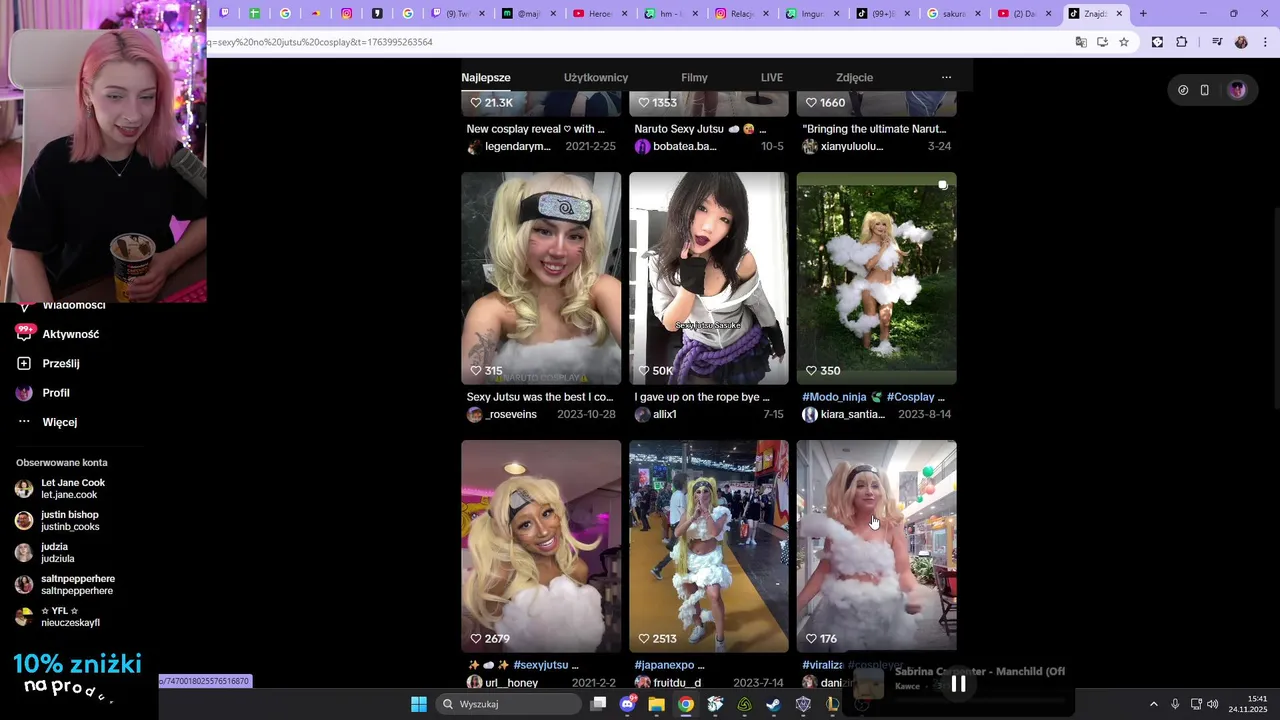Image resolution: width=1280 pixels, height=720 pixels.
Task: Open League of Legends taskbar icon
Action: point(832,704)
